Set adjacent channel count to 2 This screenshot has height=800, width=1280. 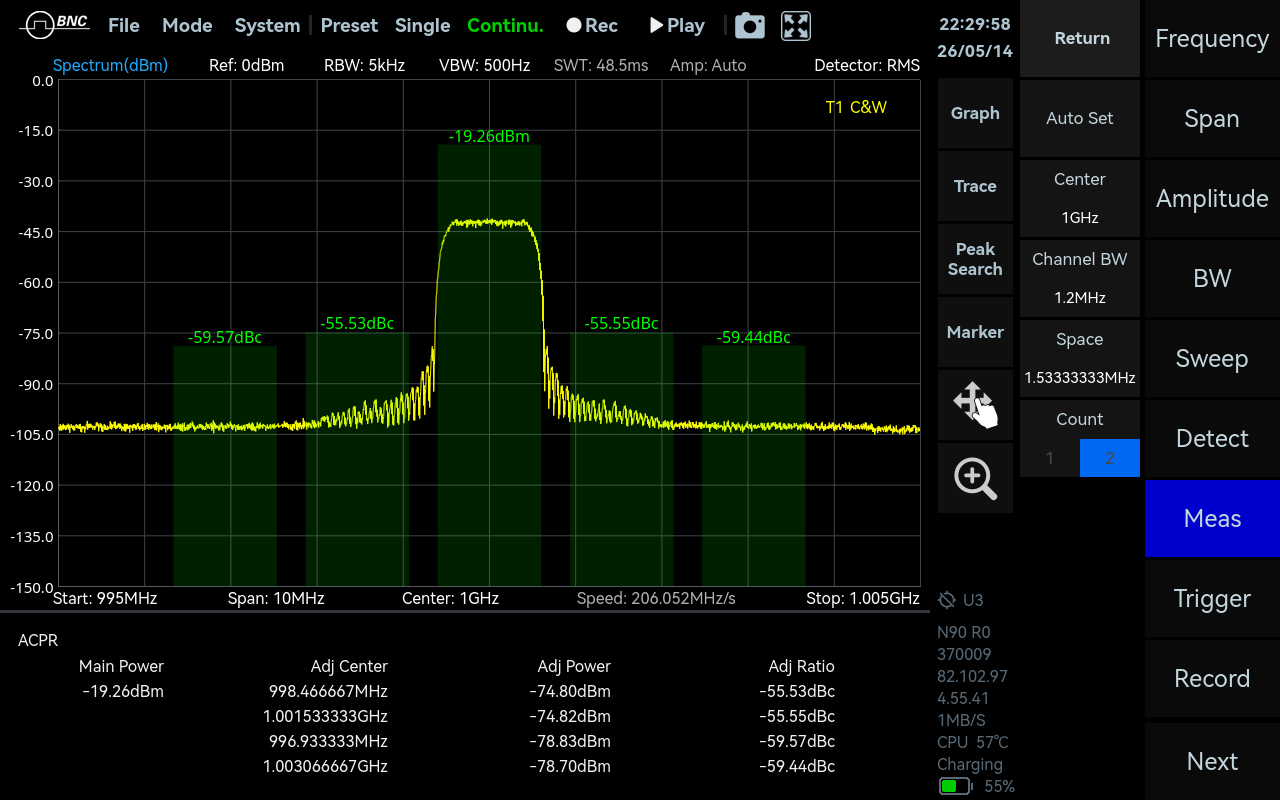coord(1110,458)
